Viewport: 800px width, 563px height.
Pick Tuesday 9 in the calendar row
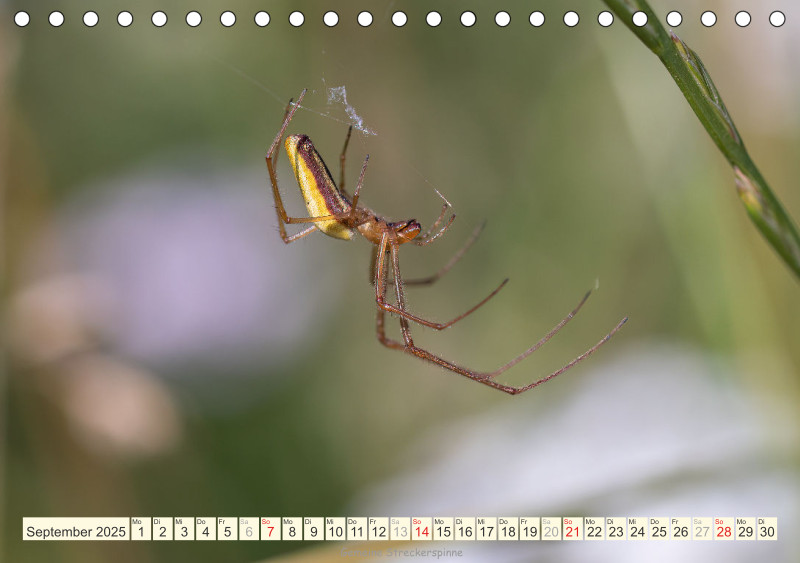pos(314,529)
